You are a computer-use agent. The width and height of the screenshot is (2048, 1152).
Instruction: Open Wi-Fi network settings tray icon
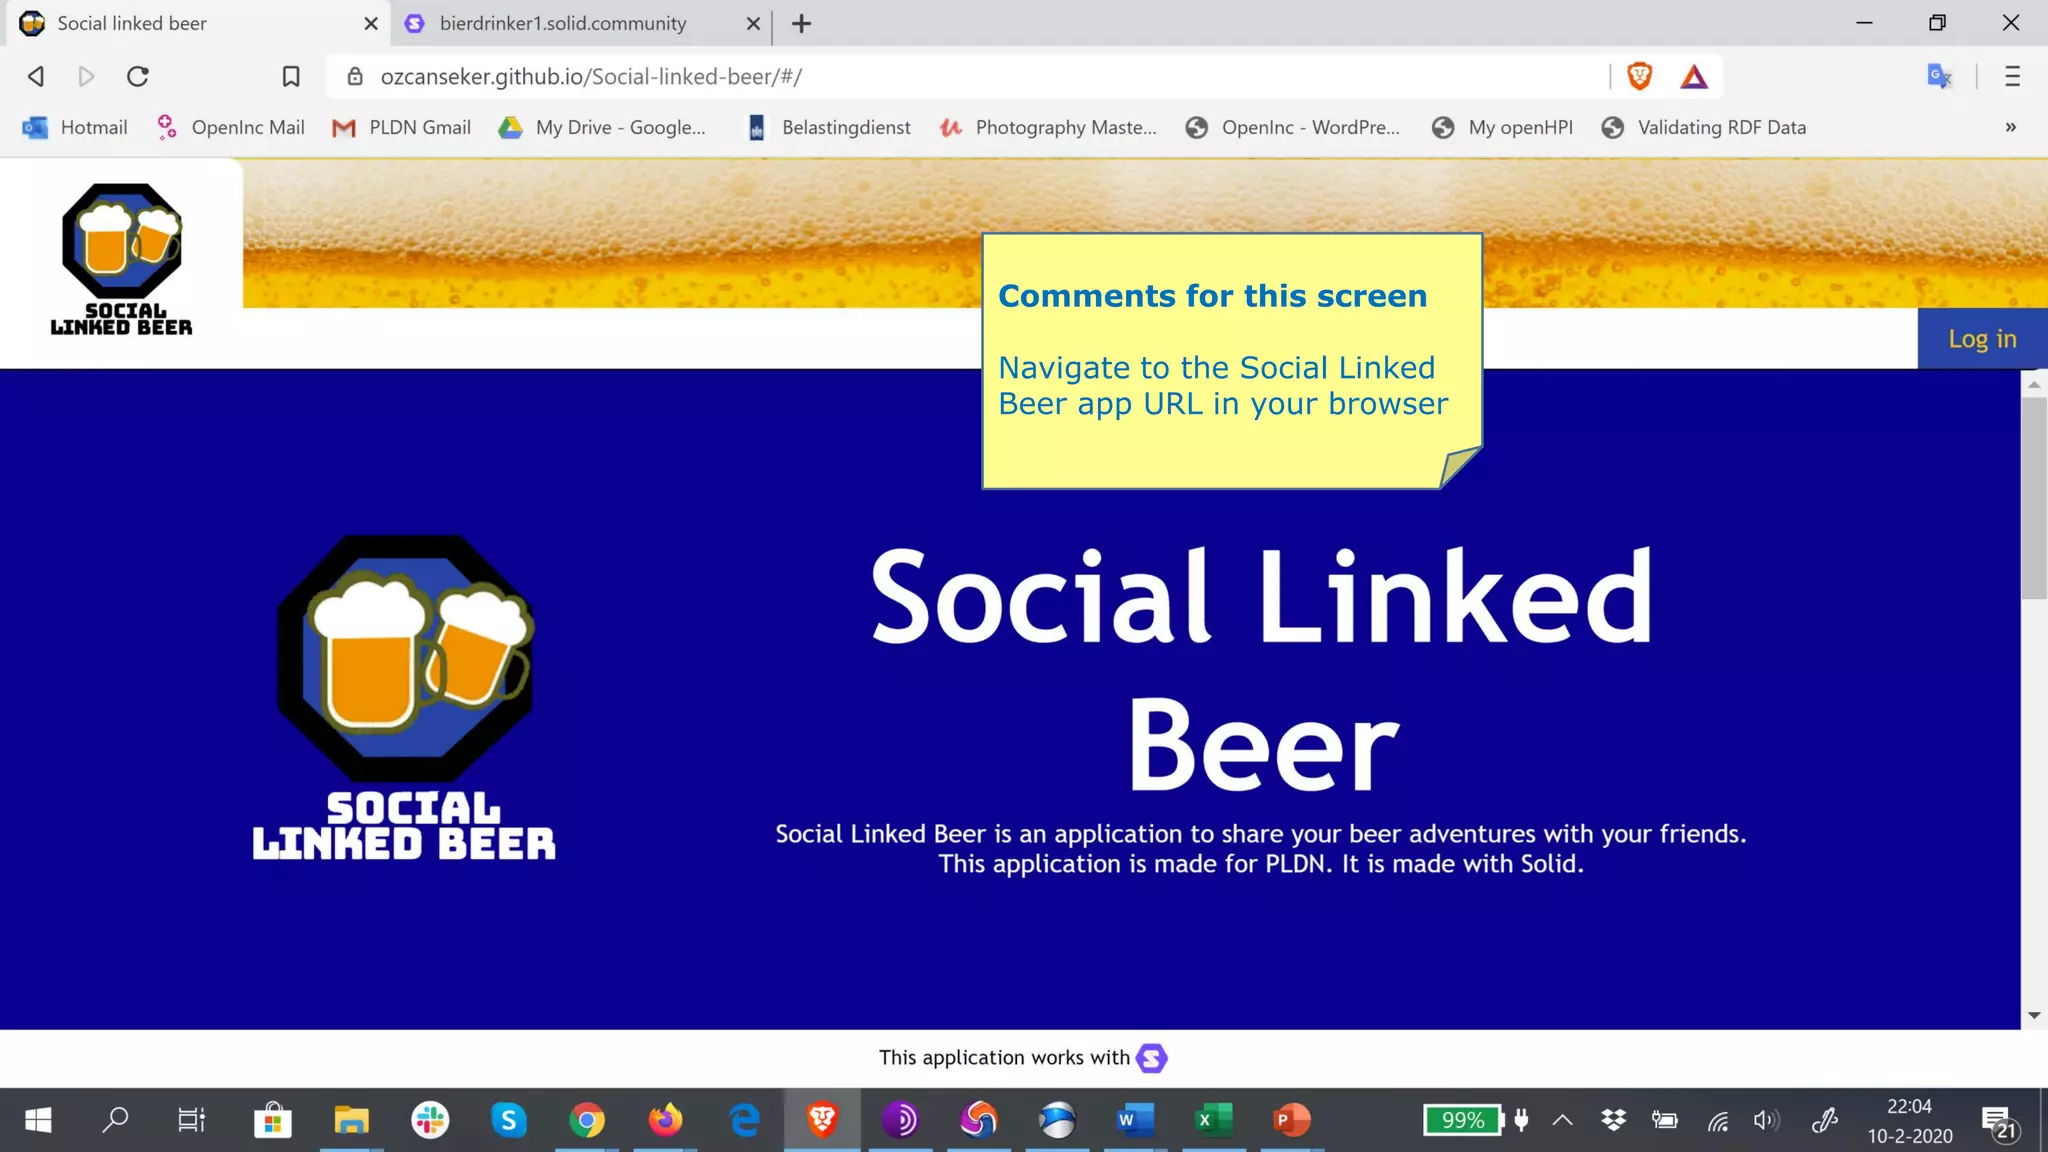click(1718, 1120)
